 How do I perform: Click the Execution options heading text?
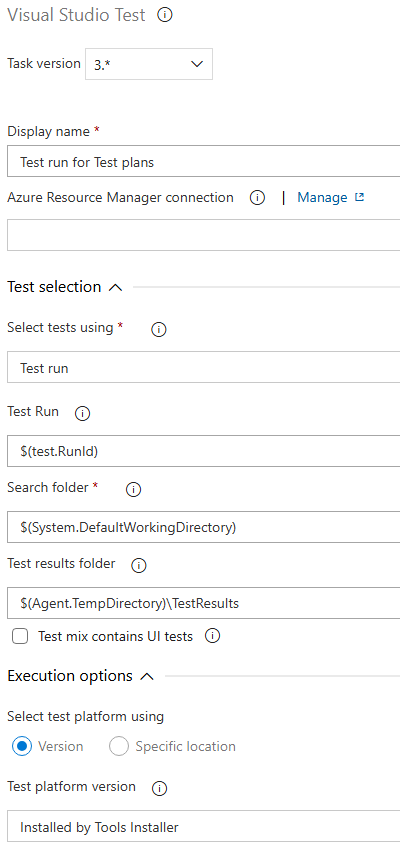[x=70, y=676]
